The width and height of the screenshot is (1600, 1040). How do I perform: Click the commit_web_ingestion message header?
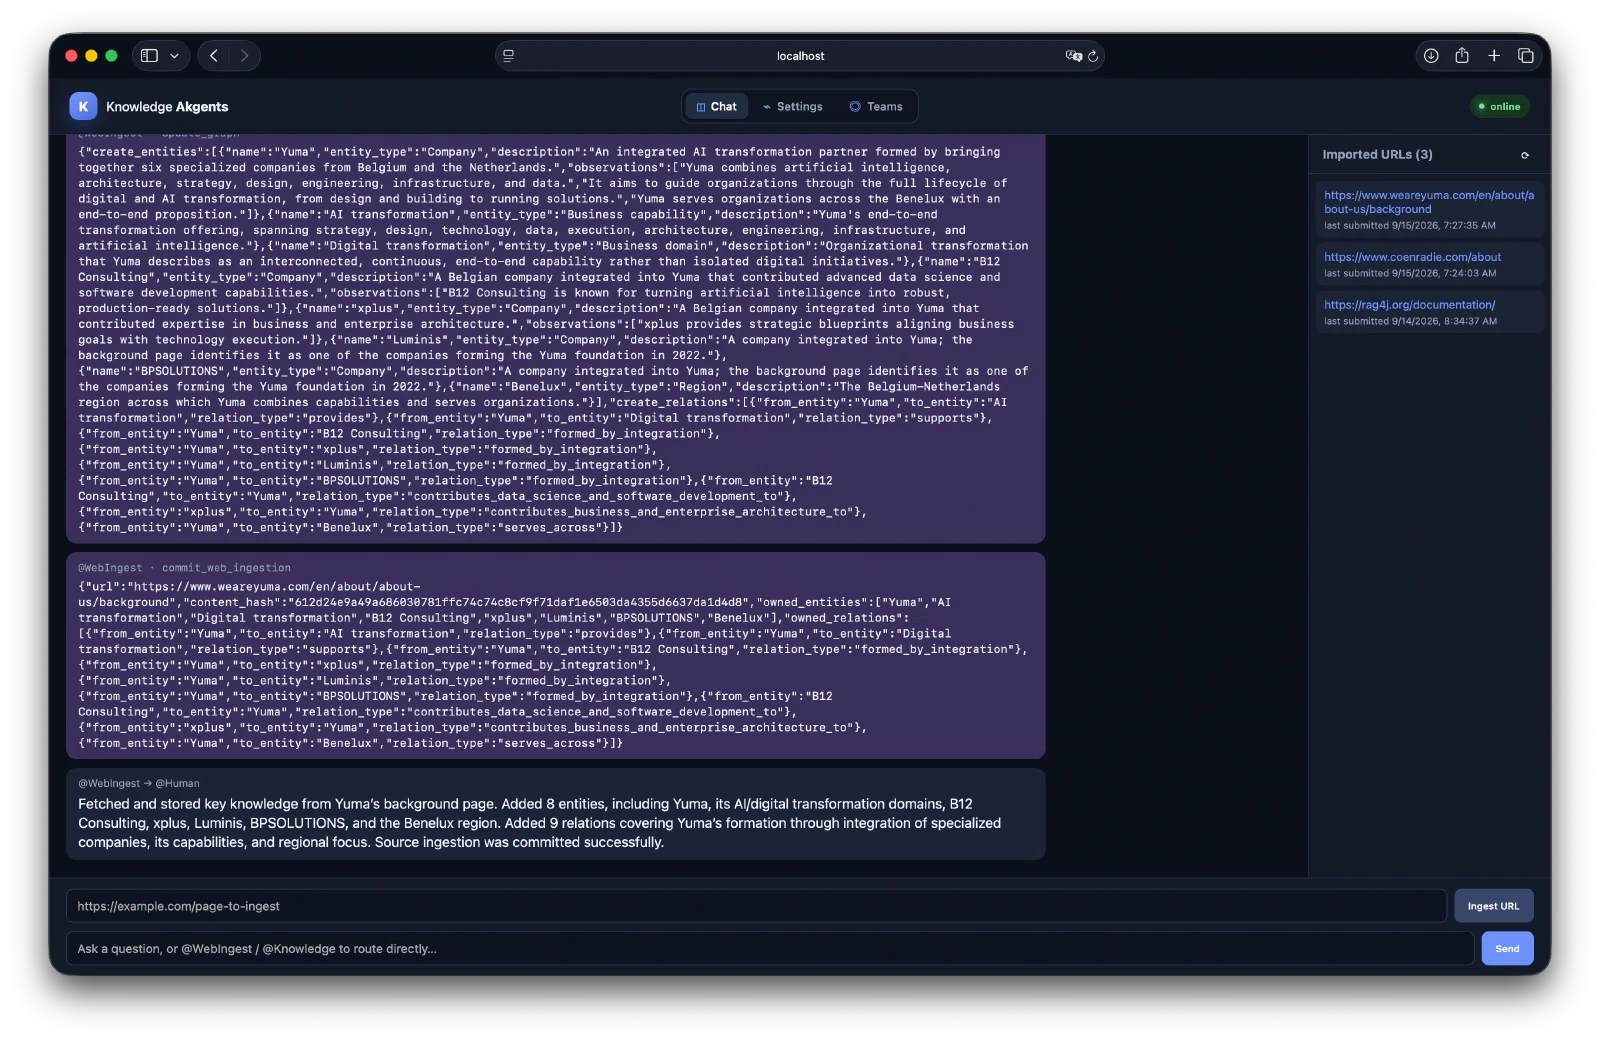click(184, 568)
